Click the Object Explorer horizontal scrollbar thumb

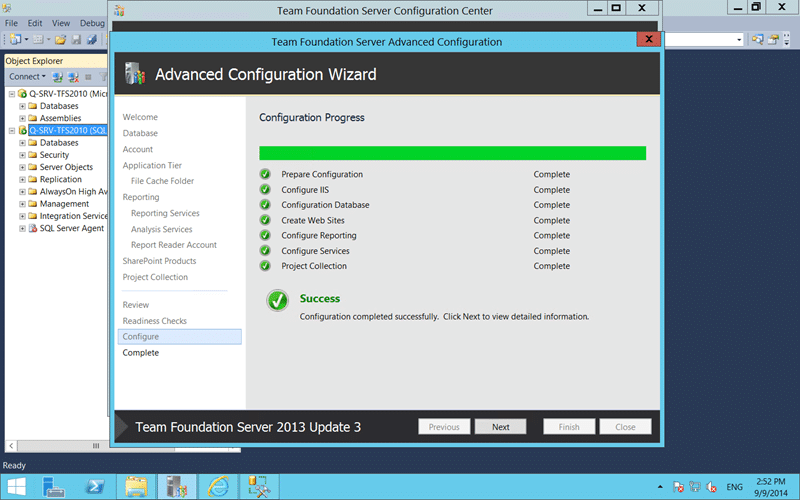[96, 445]
